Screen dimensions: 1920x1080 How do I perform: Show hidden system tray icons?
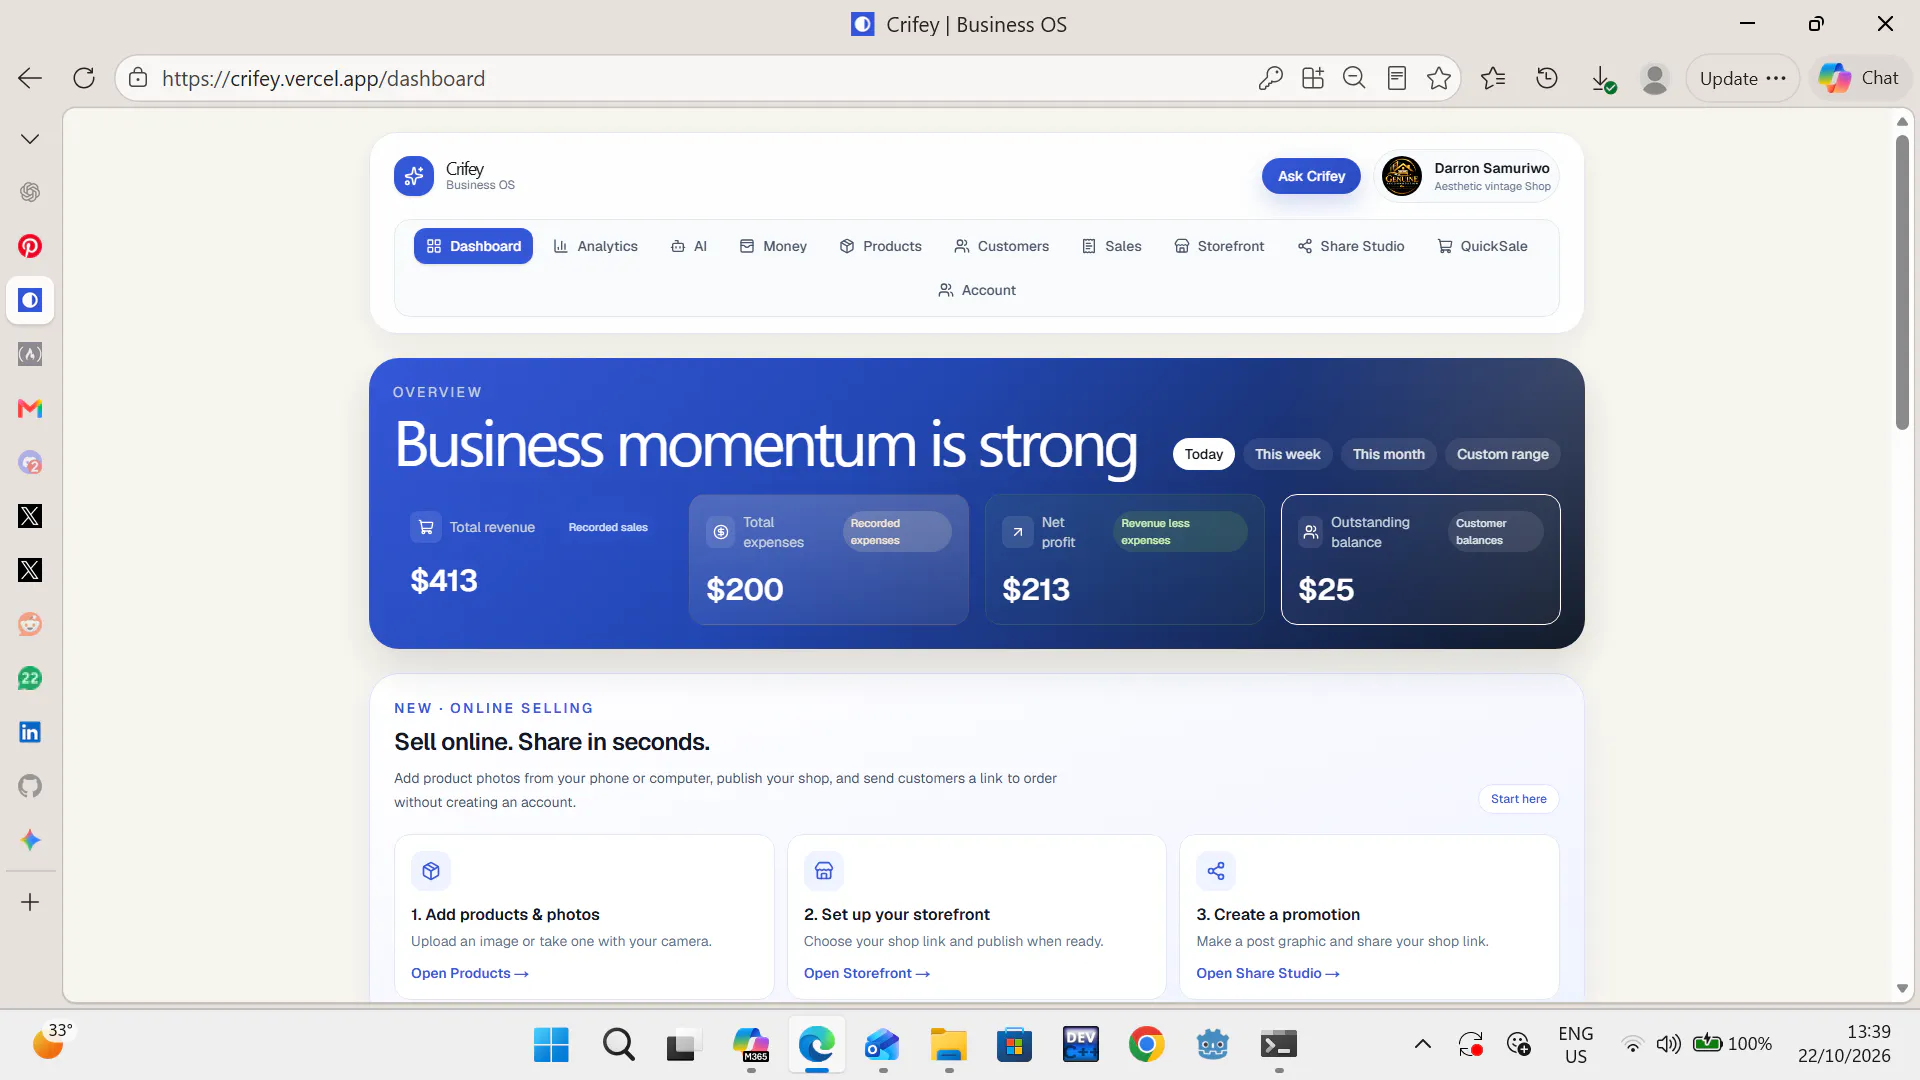click(x=1423, y=1045)
